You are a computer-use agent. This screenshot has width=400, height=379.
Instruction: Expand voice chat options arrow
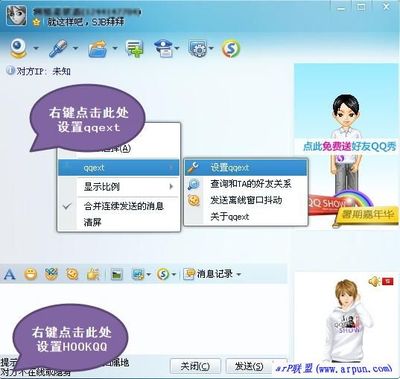pos(75,48)
